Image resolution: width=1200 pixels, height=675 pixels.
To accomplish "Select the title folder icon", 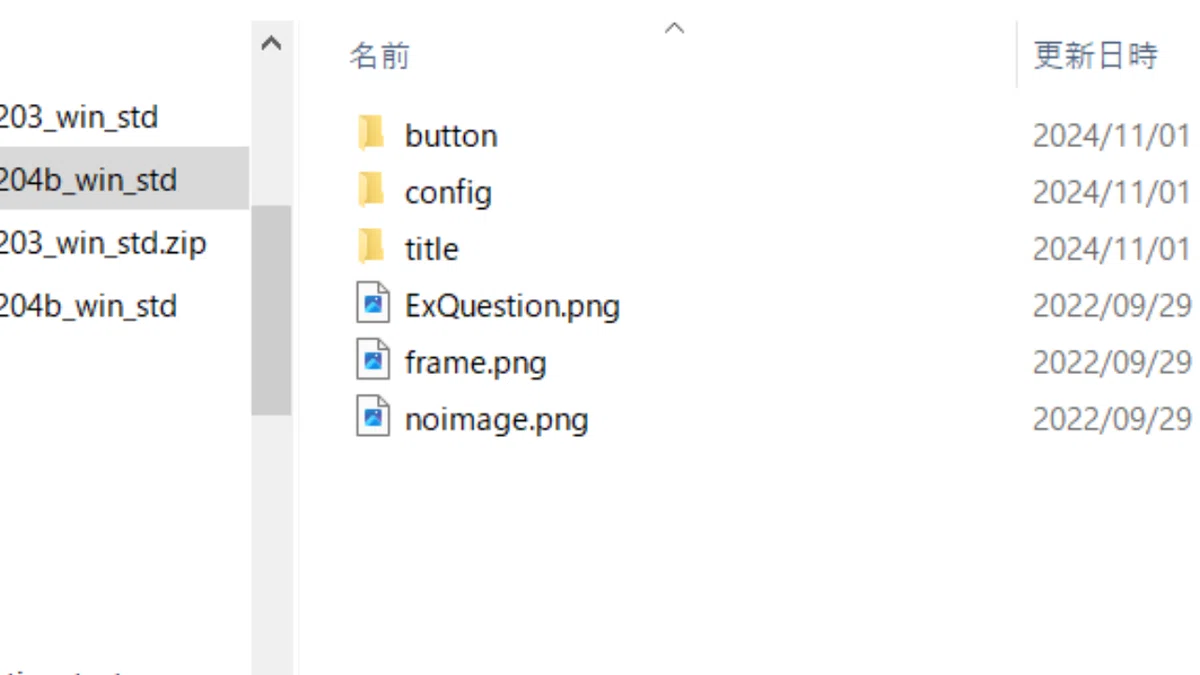I will (x=372, y=247).
